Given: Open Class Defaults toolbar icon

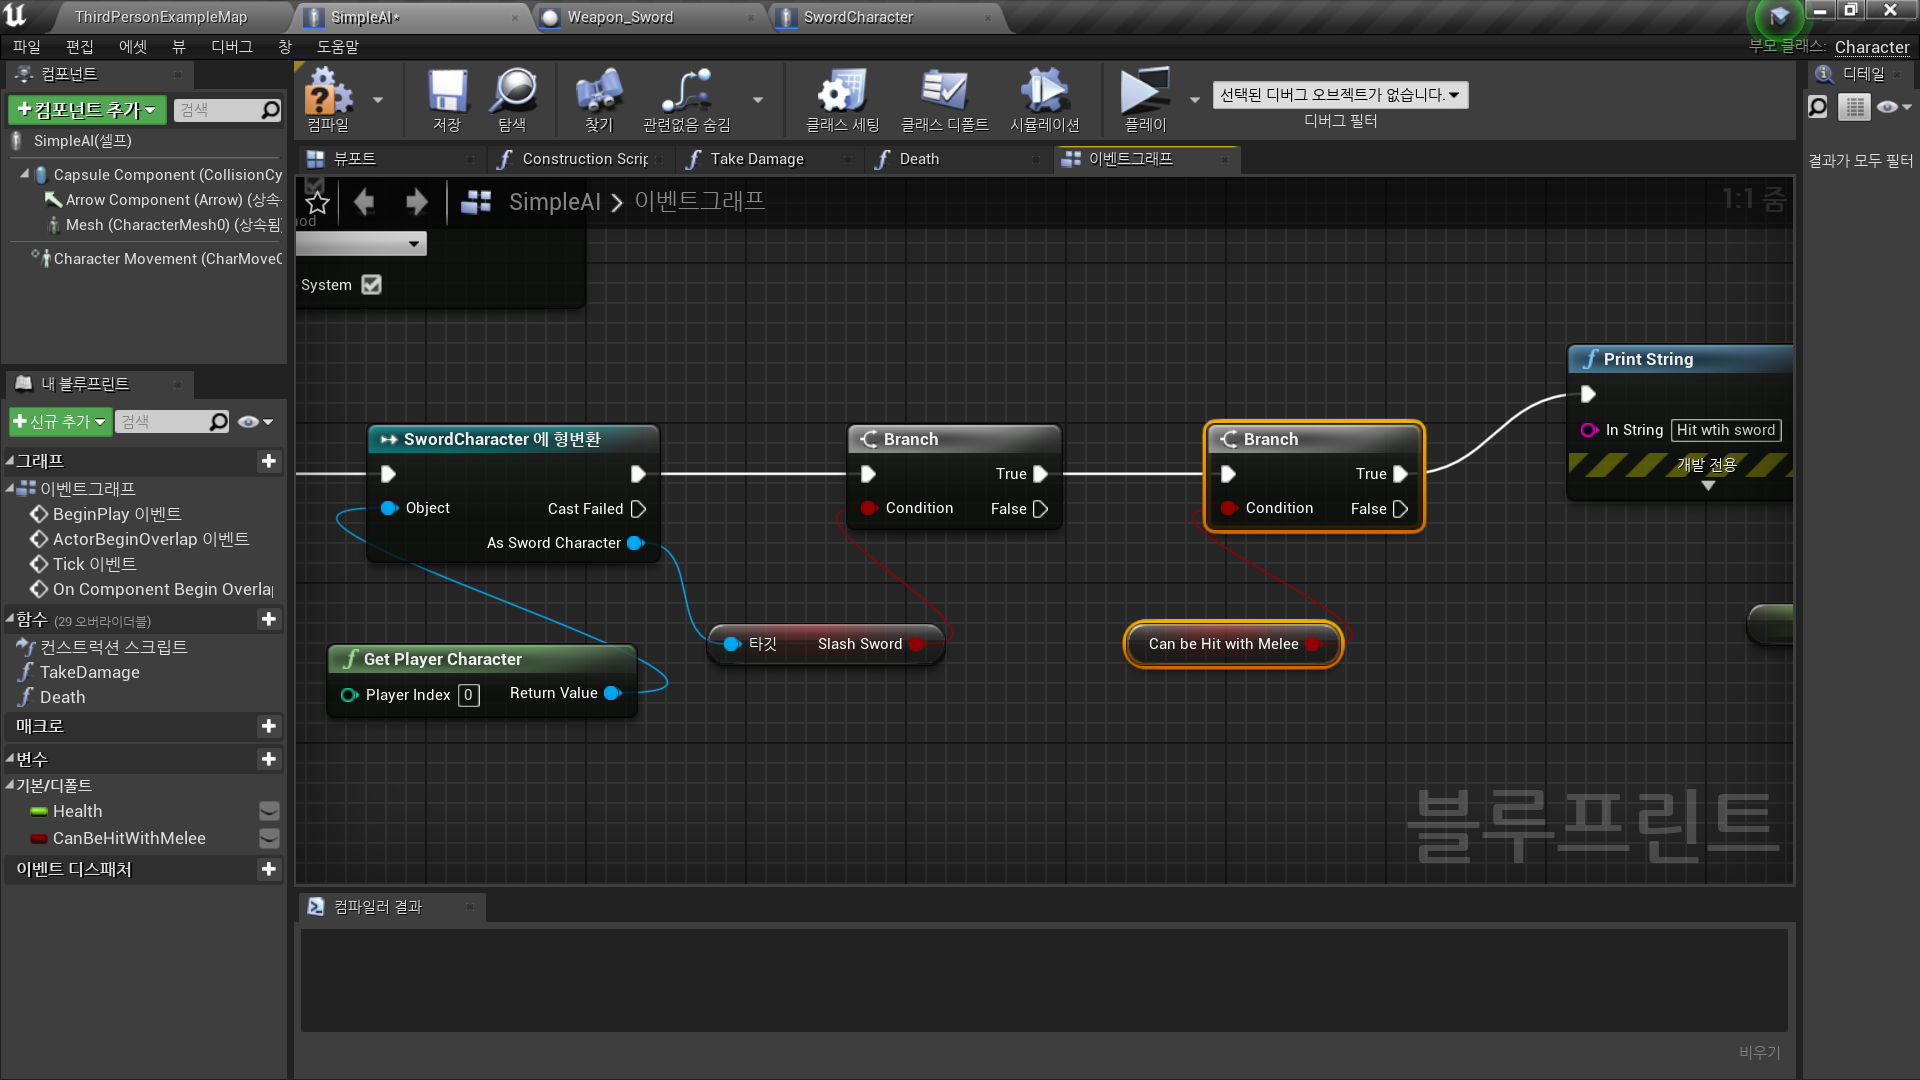Looking at the screenshot, I should (944, 97).
